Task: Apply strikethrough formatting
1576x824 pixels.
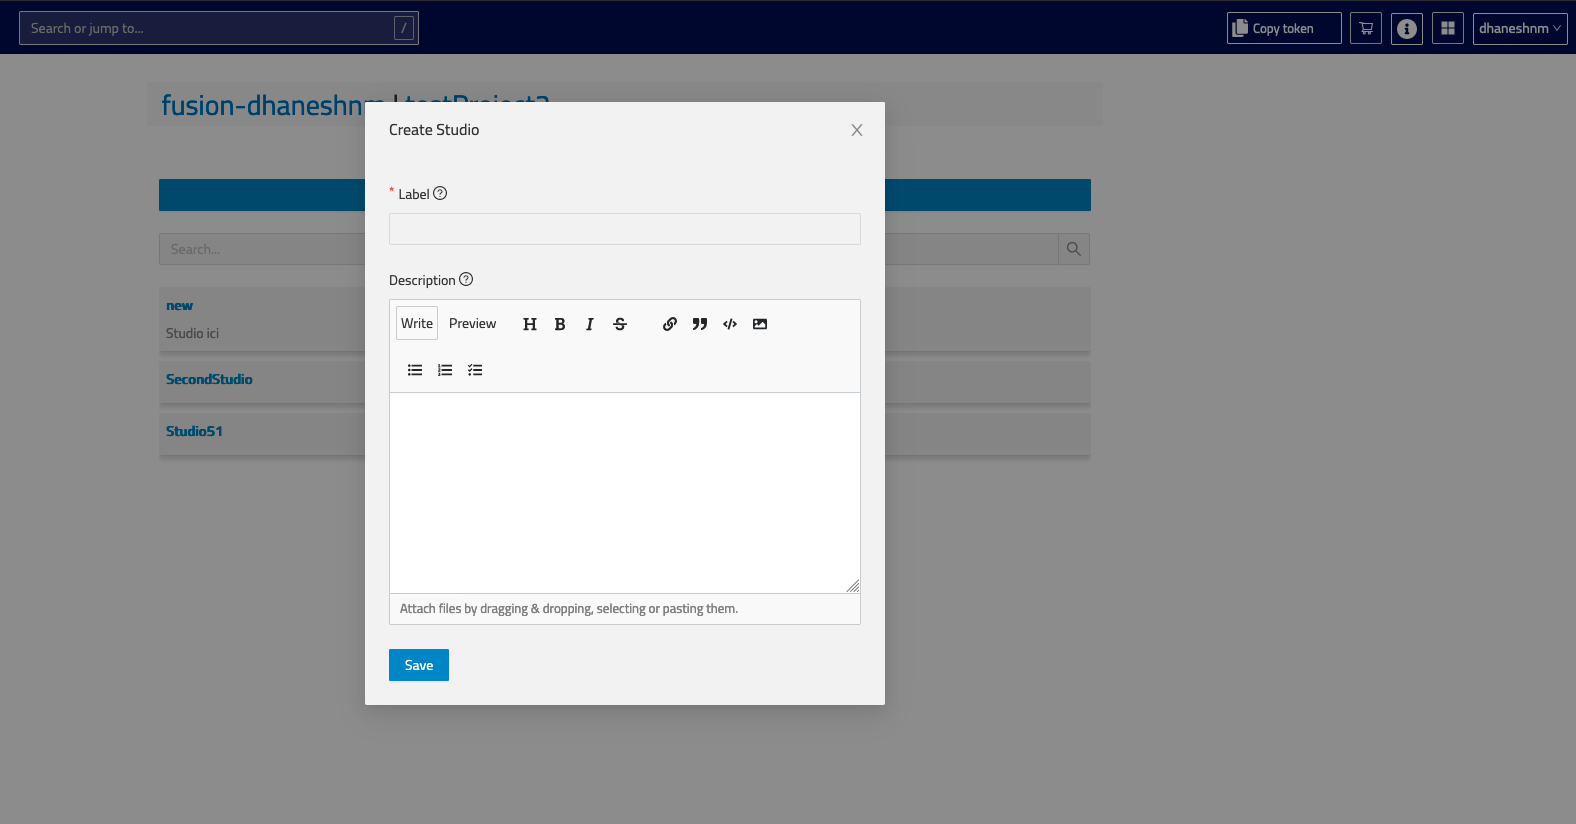Action: 620,324
